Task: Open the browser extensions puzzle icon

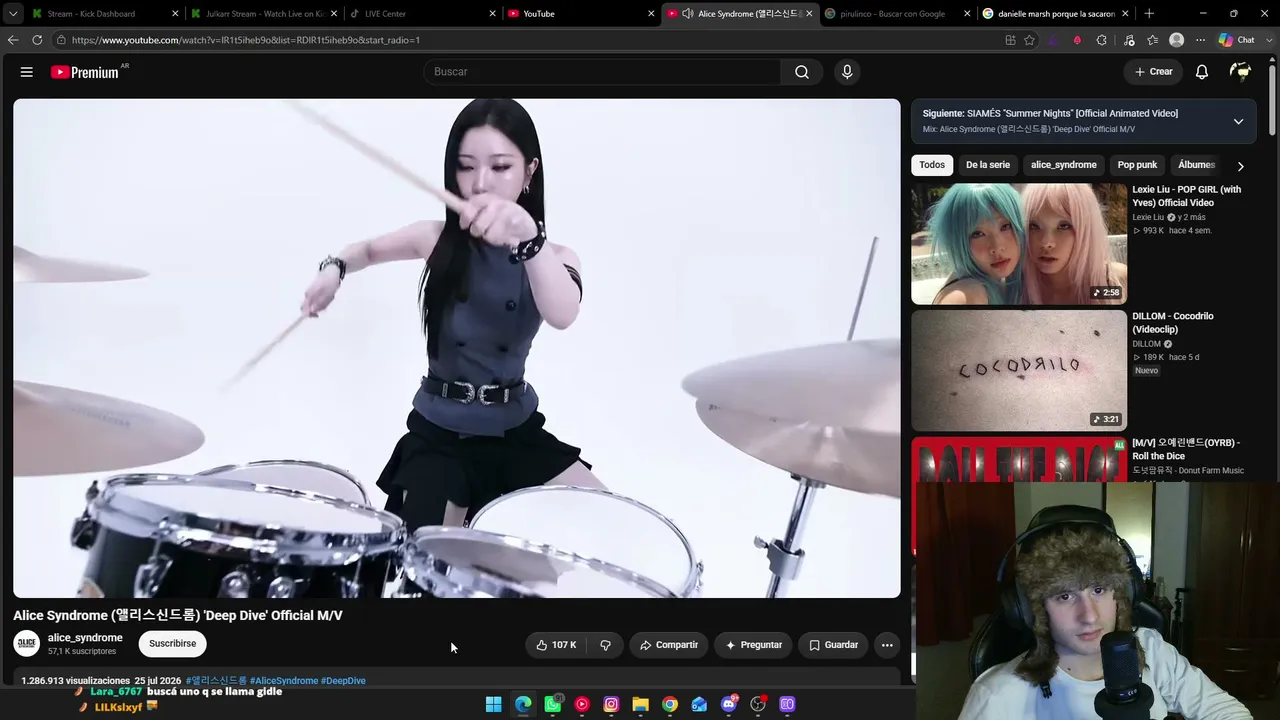Action: (x=1101, y=40)
